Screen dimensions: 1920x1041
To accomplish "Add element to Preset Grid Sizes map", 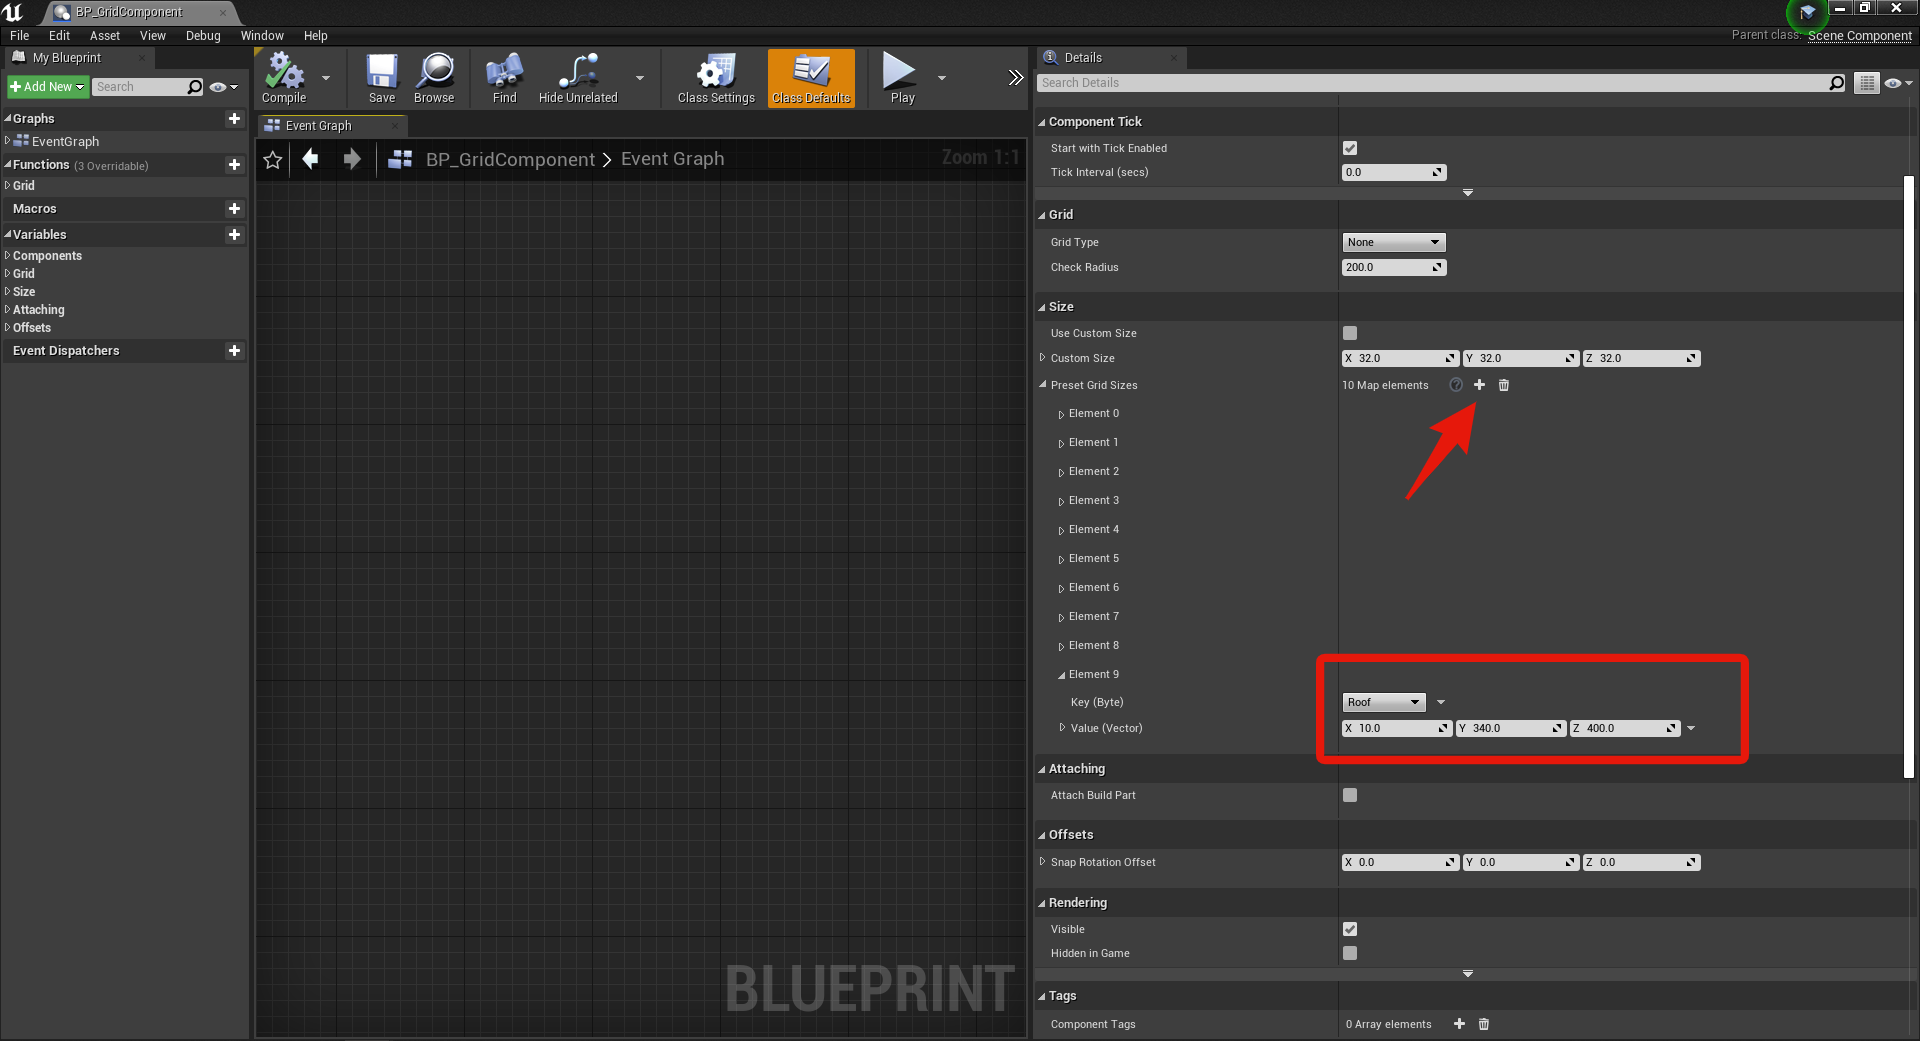I will pyautogui.click(x=1480, y=385).
